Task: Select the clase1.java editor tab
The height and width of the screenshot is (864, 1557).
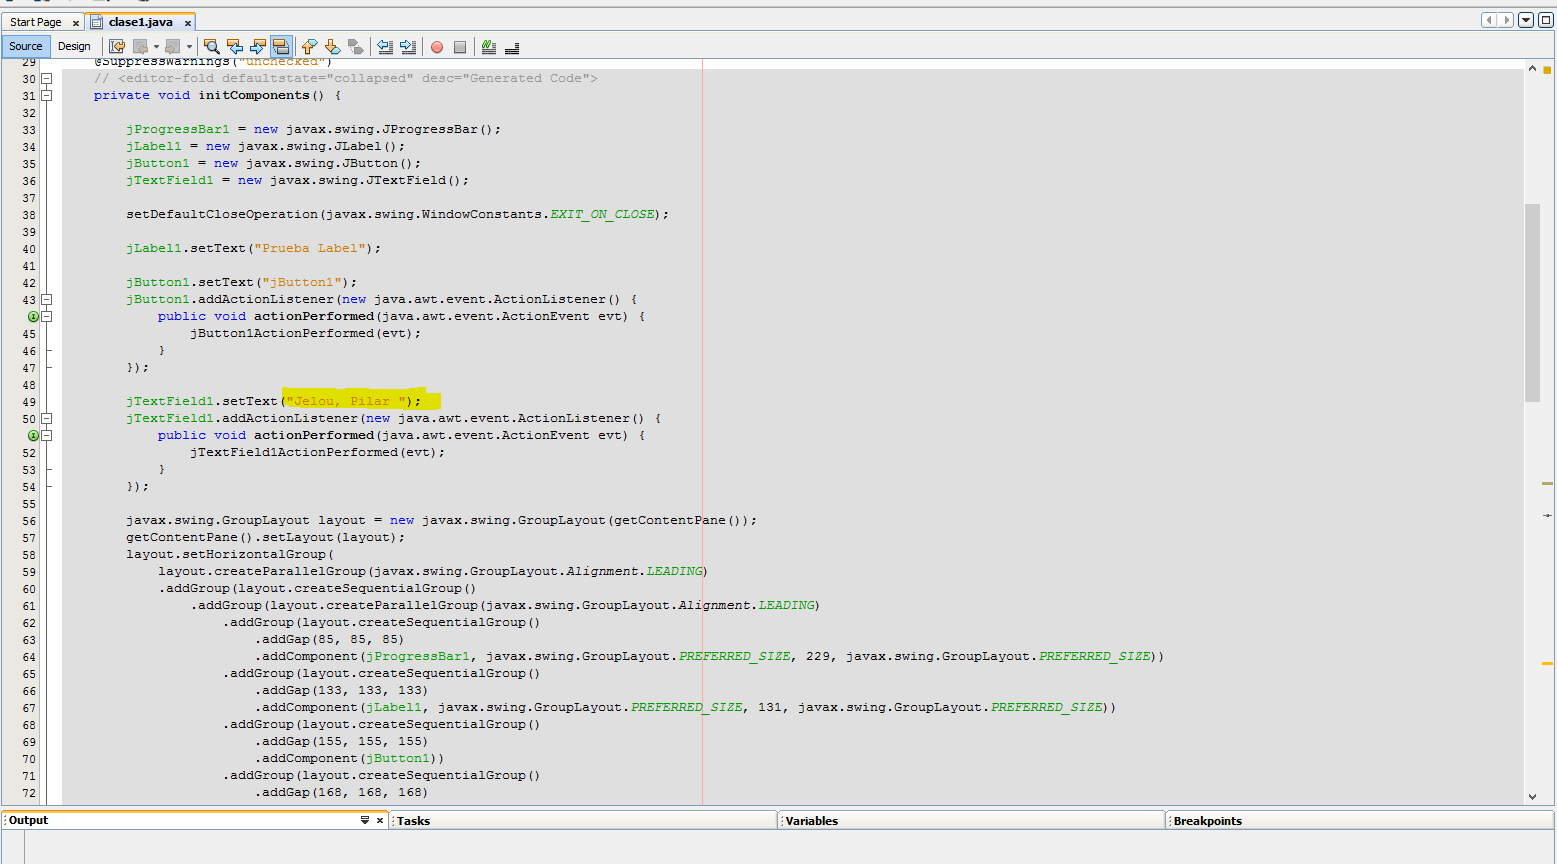Action: coord(141,22)
